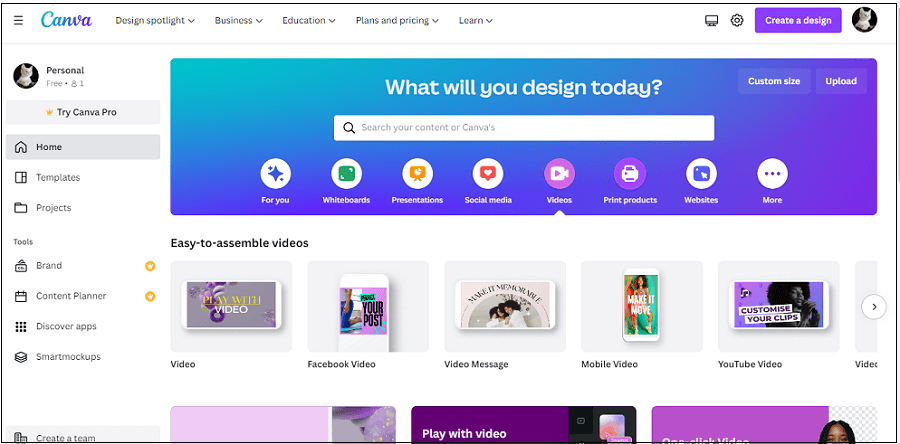This screenshot has height=444, width=900.
Task: Click the Canva logo
Action: point(67,20)
